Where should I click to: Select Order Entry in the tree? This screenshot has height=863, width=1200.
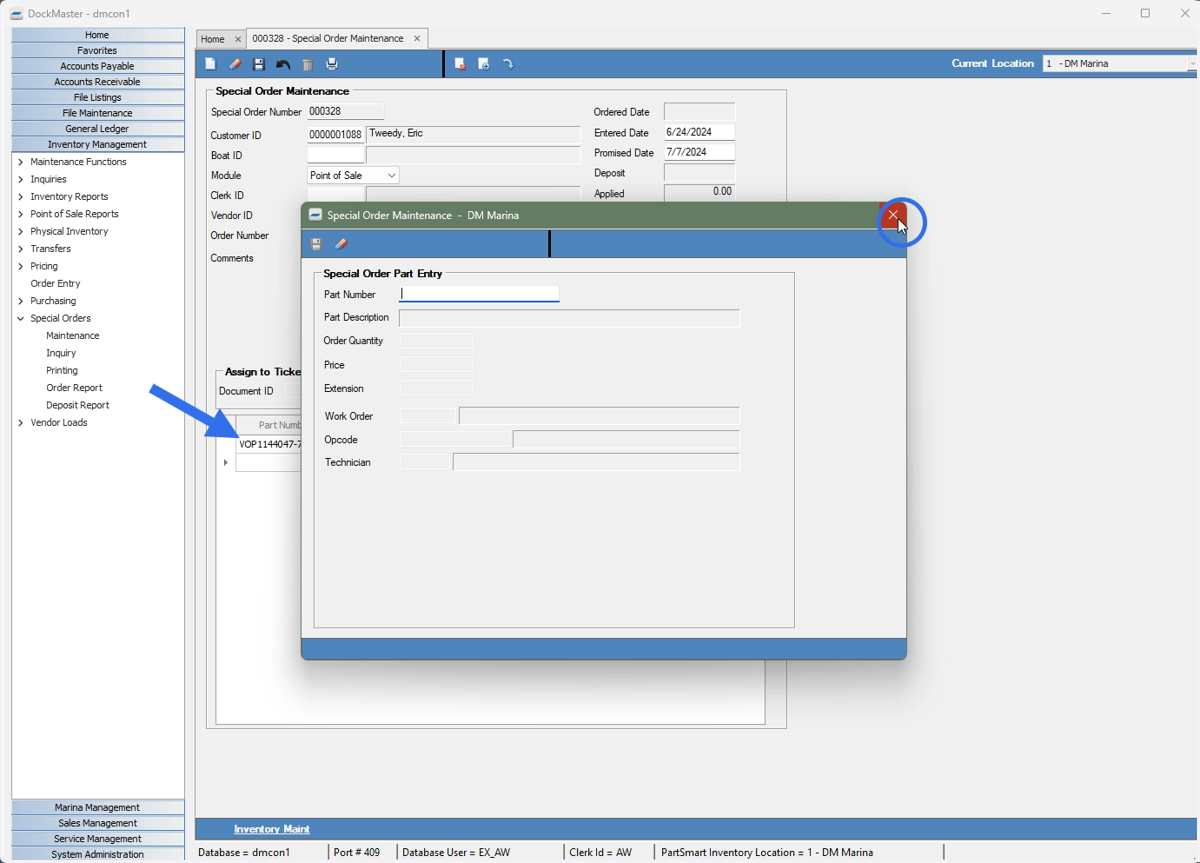pyautogui.click(x=55, y=284)
